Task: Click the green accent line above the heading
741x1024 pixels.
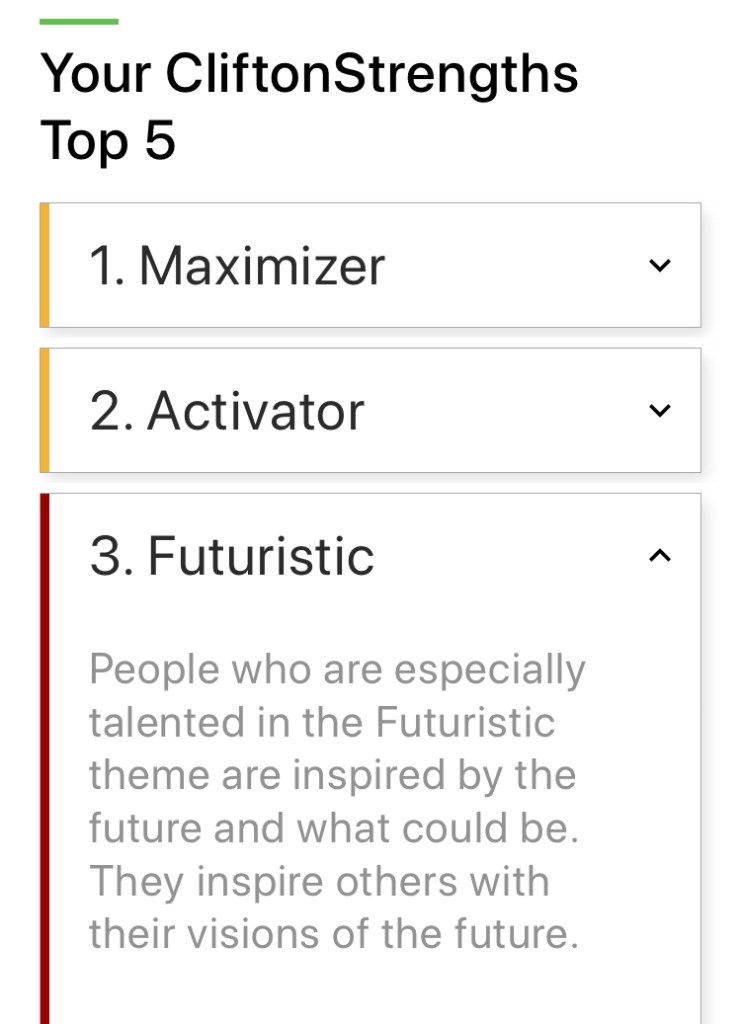Action: tap(79, 21)
